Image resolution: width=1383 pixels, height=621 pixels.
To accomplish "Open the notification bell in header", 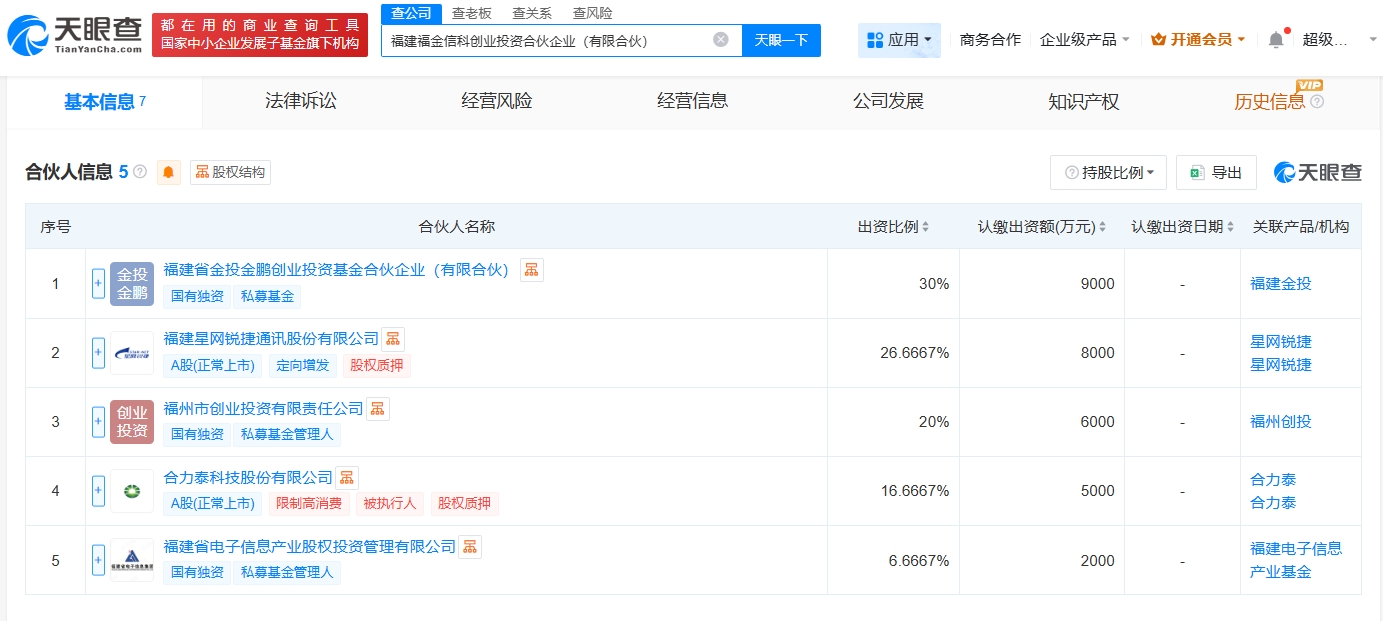I will pyautogui.click(x=1275, y=40).
